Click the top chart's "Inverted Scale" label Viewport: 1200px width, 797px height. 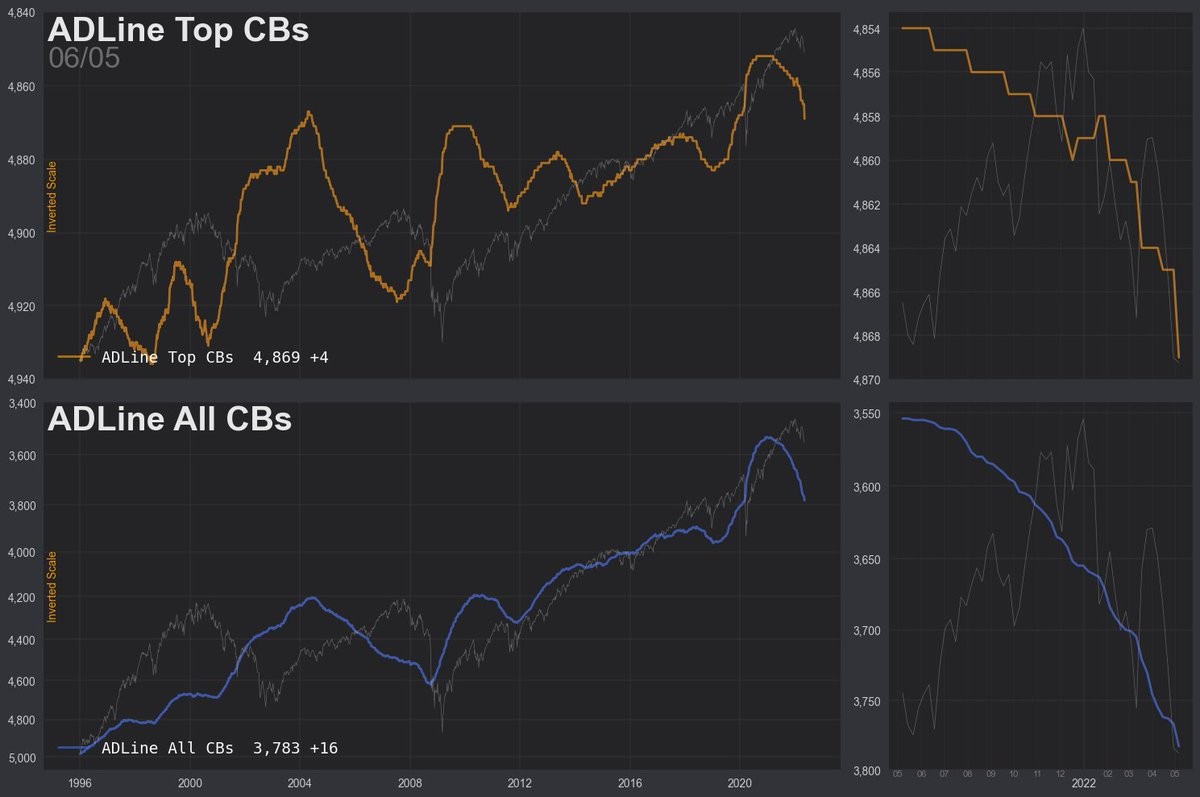[x=53, y=196]
